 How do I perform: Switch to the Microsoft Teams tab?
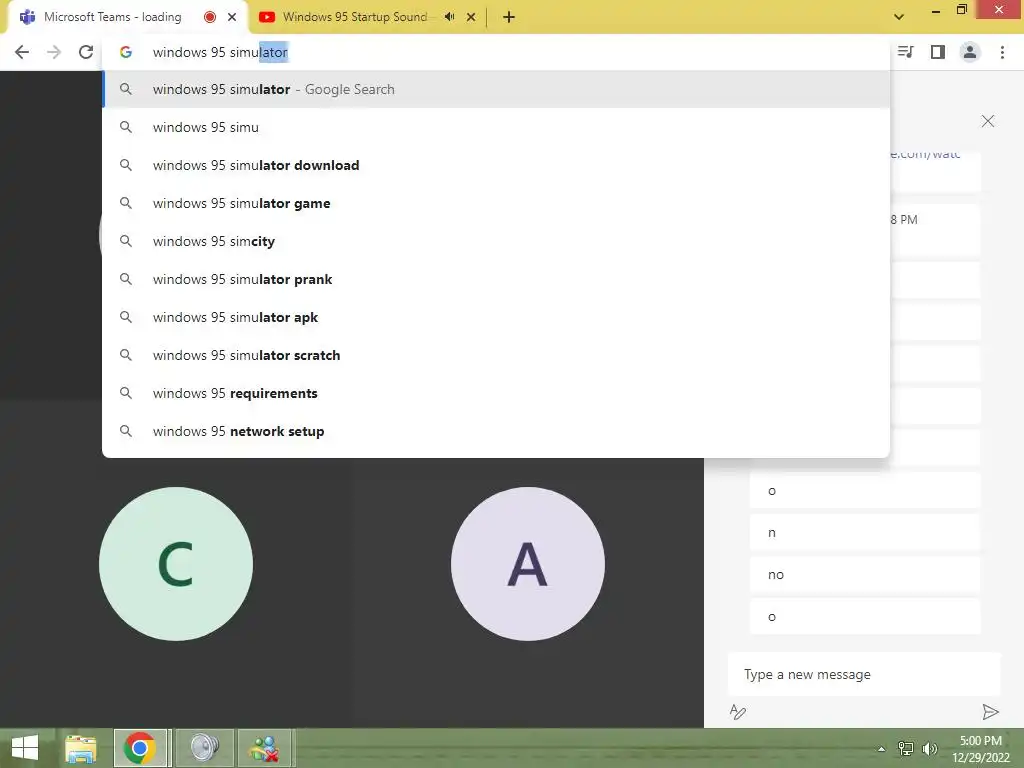pos(112,17)
